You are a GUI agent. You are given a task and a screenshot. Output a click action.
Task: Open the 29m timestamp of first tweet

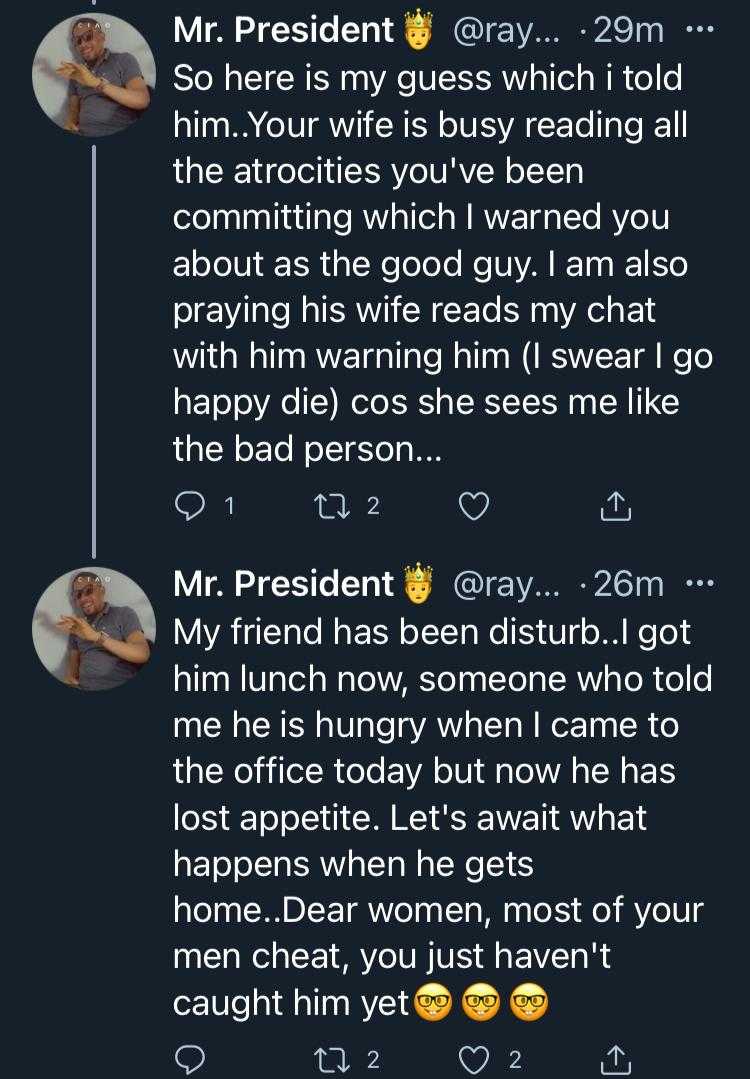click(x=626, y=30)
